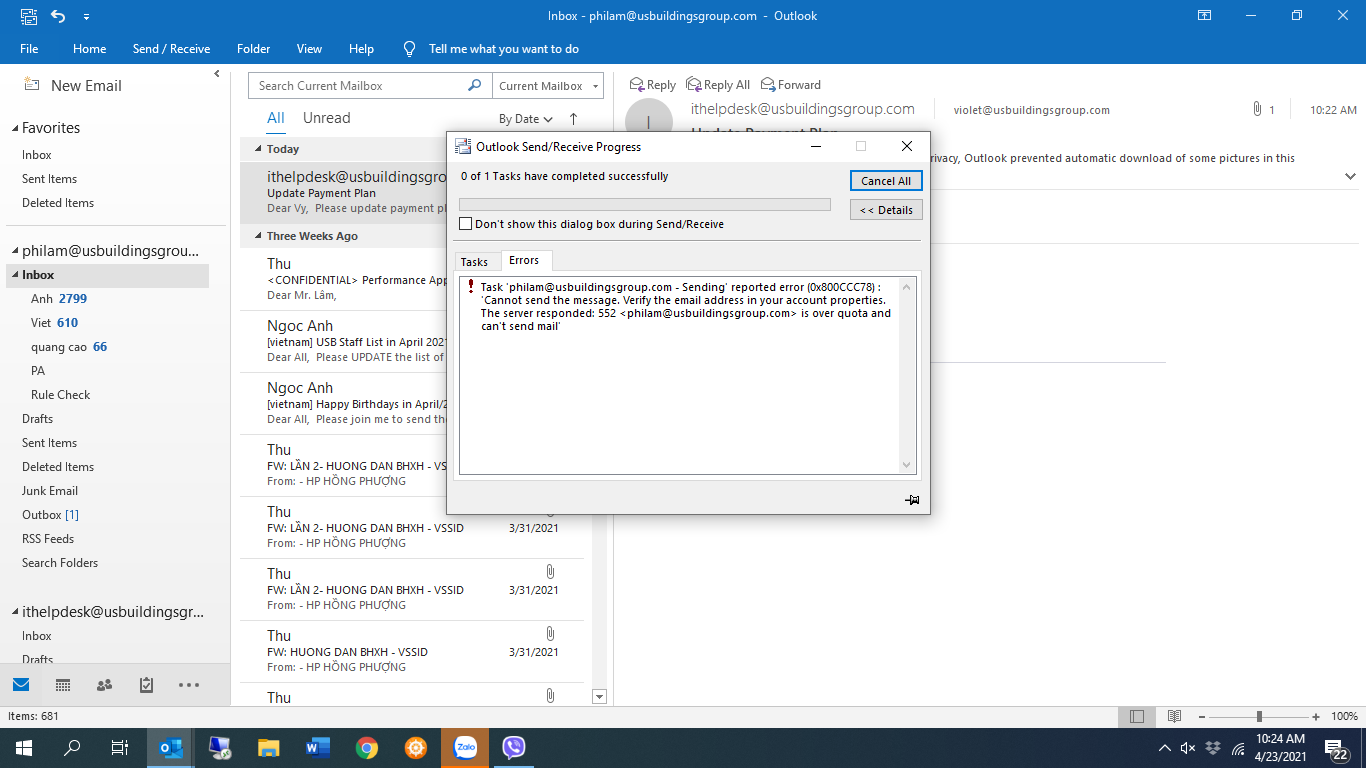Image resolution: width=1366 pixels, height=768 pixels.
Task: Show Unread messages filter
Action: pos(326,118)
